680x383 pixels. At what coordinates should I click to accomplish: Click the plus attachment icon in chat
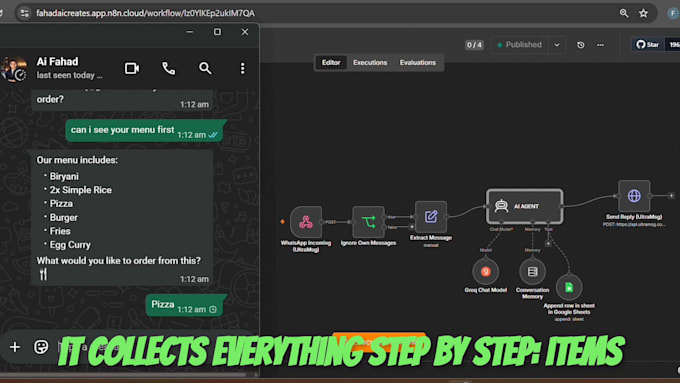point(15,347)
